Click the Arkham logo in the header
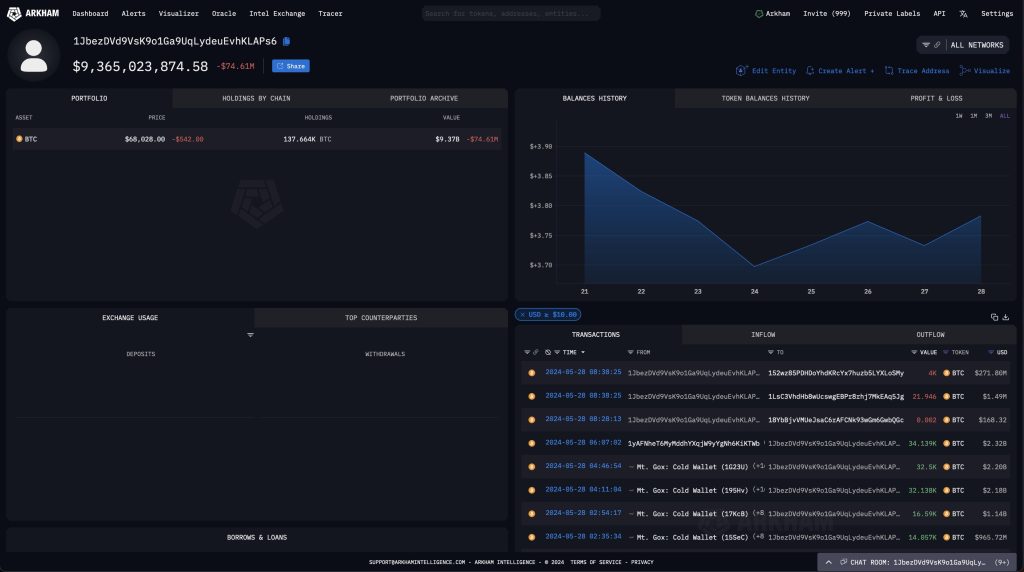1024x572 pixels. pyautogui.click(x=30, y=14)
